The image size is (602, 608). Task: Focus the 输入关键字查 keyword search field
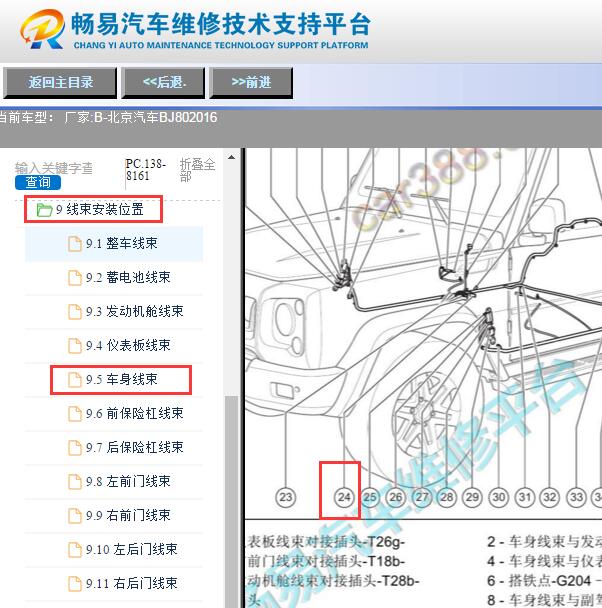pyautogui.click(x=53, y=168)
